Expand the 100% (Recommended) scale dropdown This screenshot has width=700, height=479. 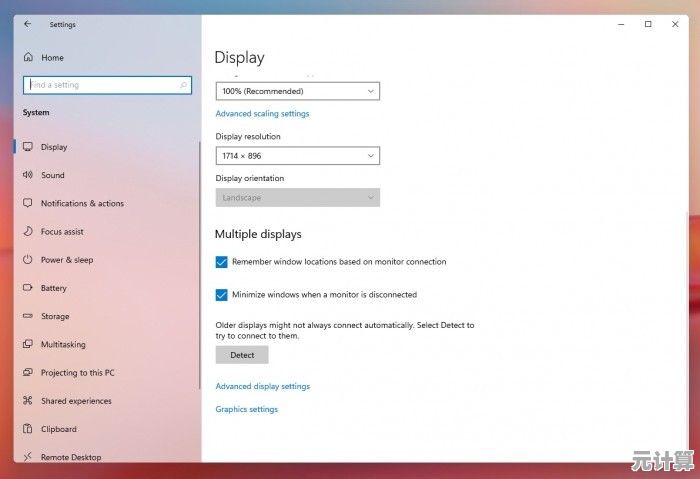[x=297, y=91]
